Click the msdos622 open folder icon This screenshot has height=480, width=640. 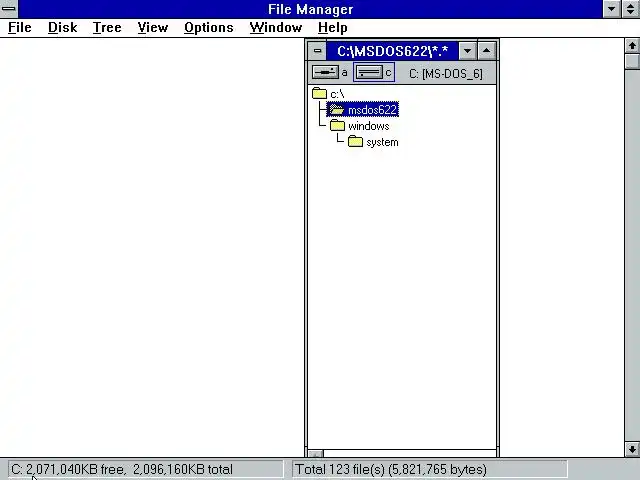[337, 109]
